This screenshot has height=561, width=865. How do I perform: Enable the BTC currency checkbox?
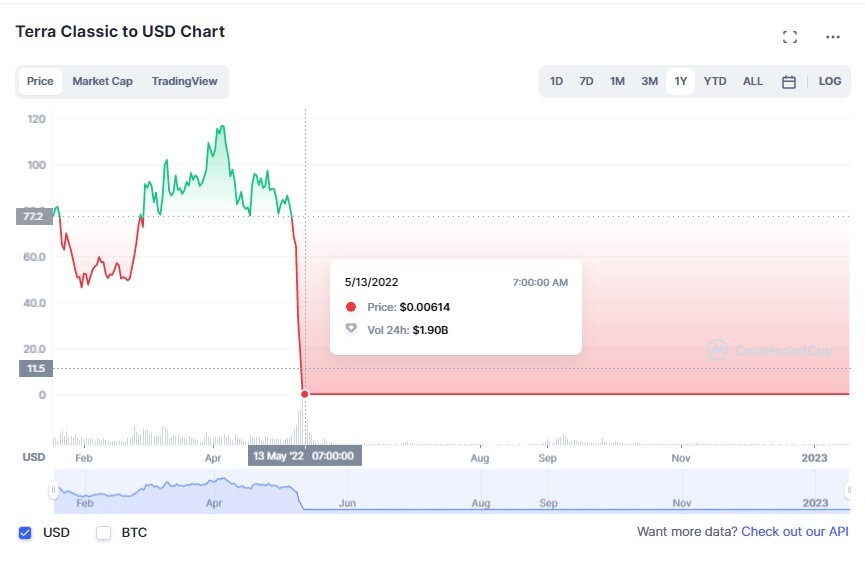point(103,533)
